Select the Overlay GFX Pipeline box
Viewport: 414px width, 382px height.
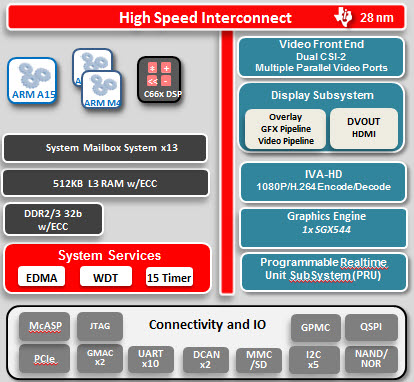[285, 129]
